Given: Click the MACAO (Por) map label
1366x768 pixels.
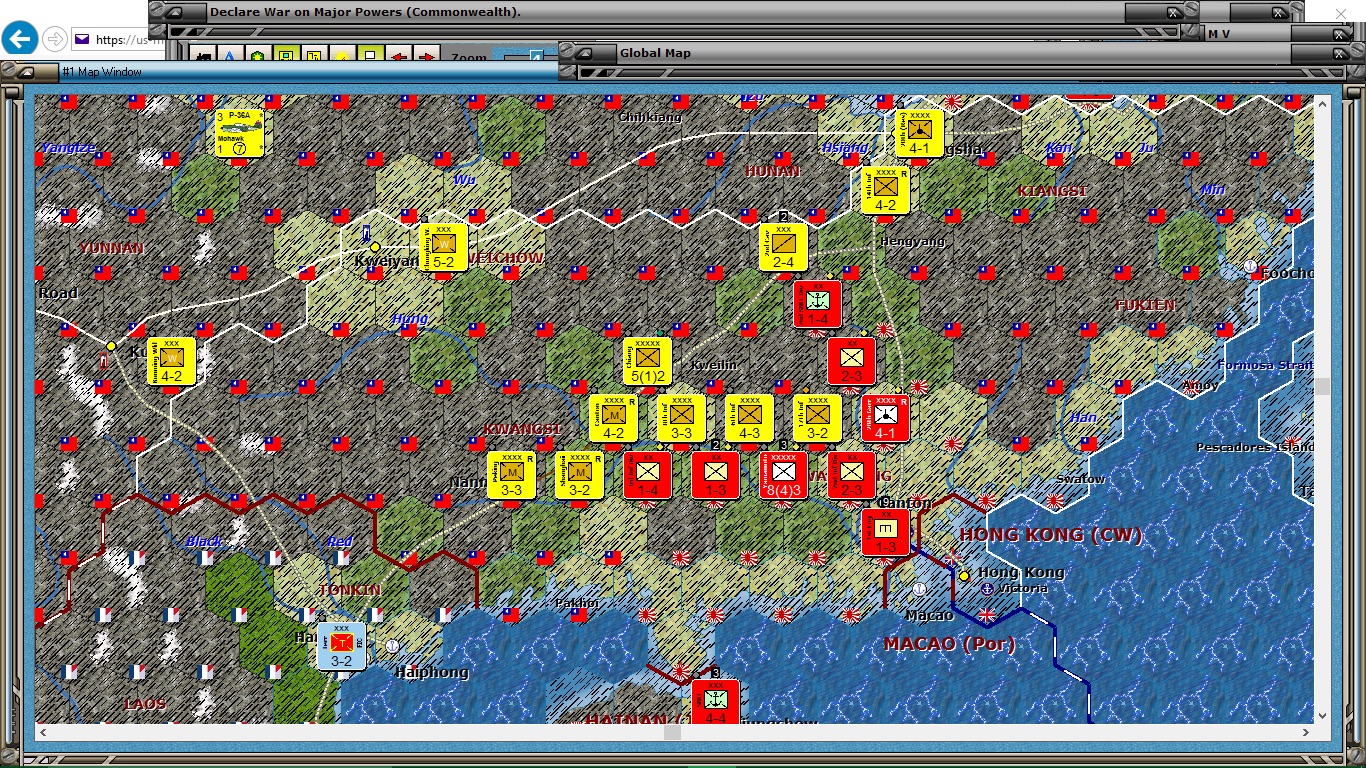Looking at the screenshot, I should coord(950,644).
